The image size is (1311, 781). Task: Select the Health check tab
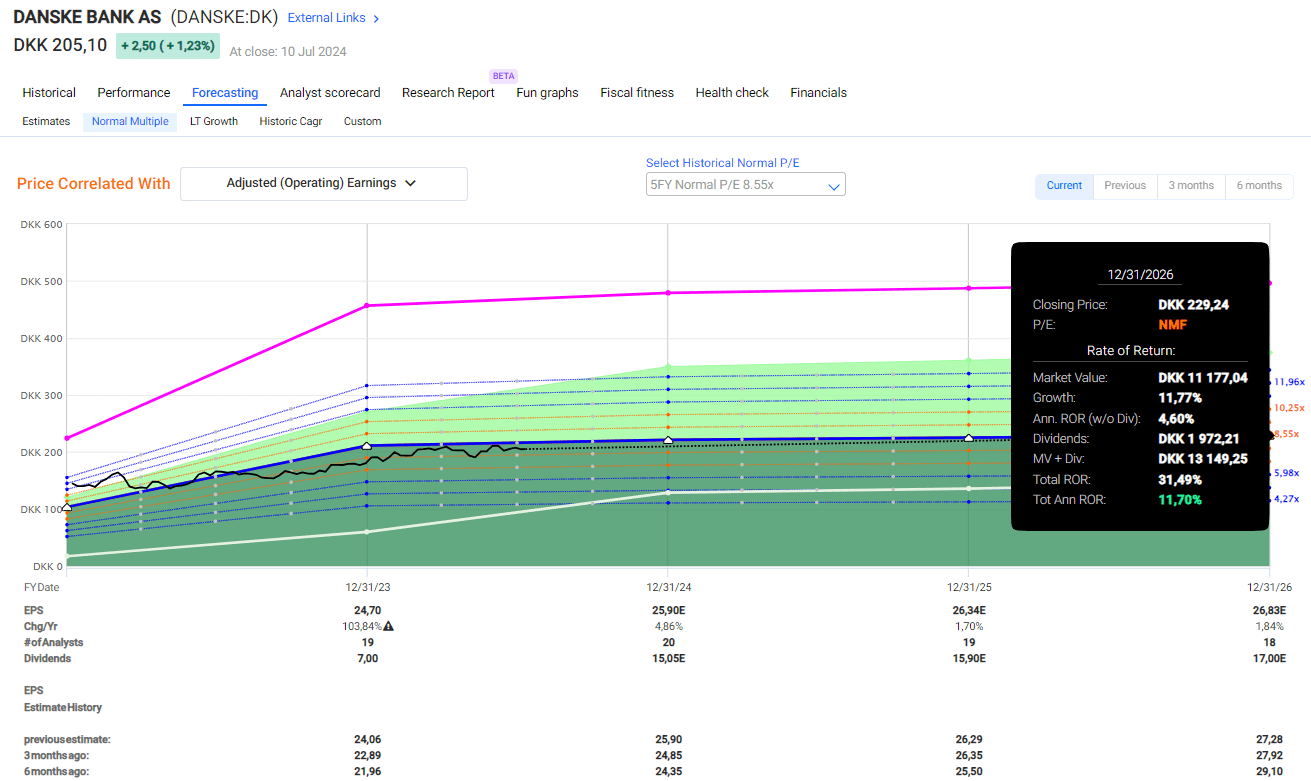coord(732,92)
